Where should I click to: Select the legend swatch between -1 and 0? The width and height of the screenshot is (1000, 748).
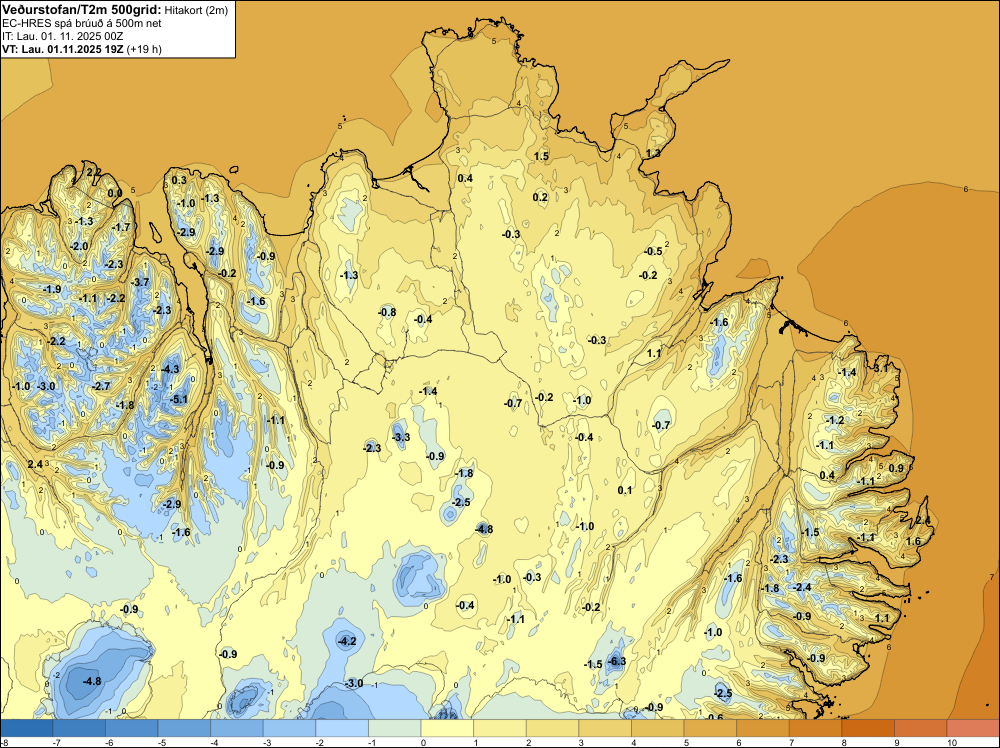tap(395, 728)
